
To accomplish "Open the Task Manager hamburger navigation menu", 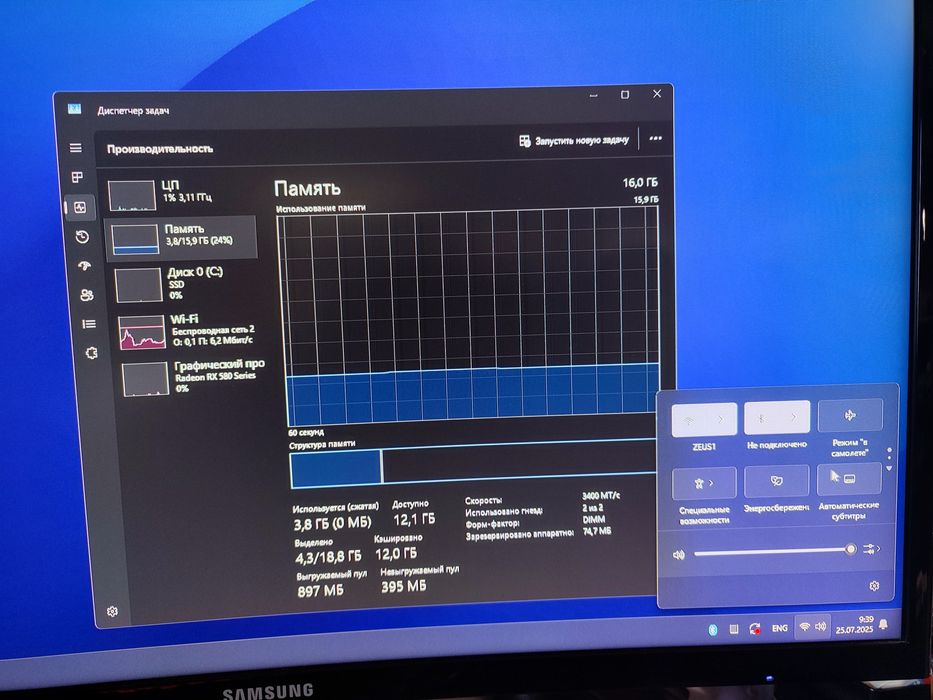I will [76, 148].
